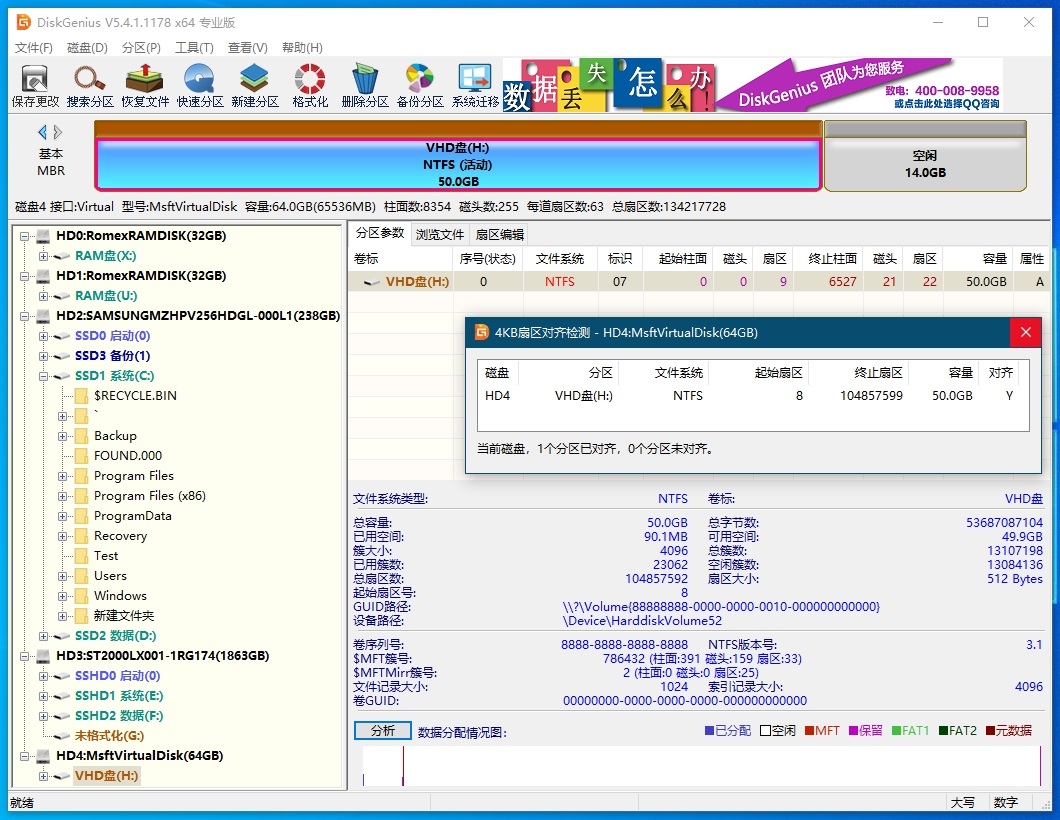Open the 备份分区 backup partition tool

[420, 86]
